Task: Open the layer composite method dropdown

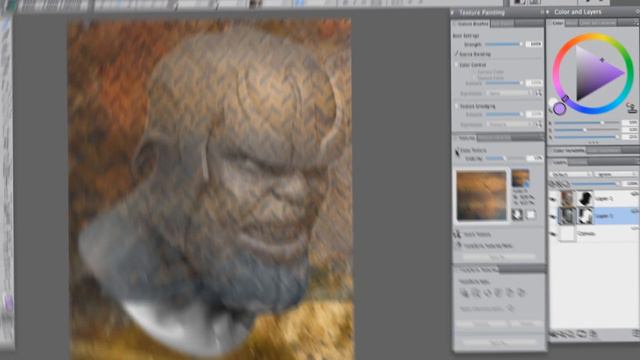Action: point(571,174)
